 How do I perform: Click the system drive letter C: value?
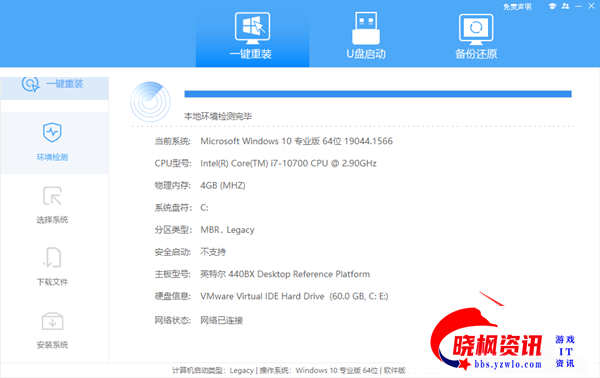(x=204, y=208)
